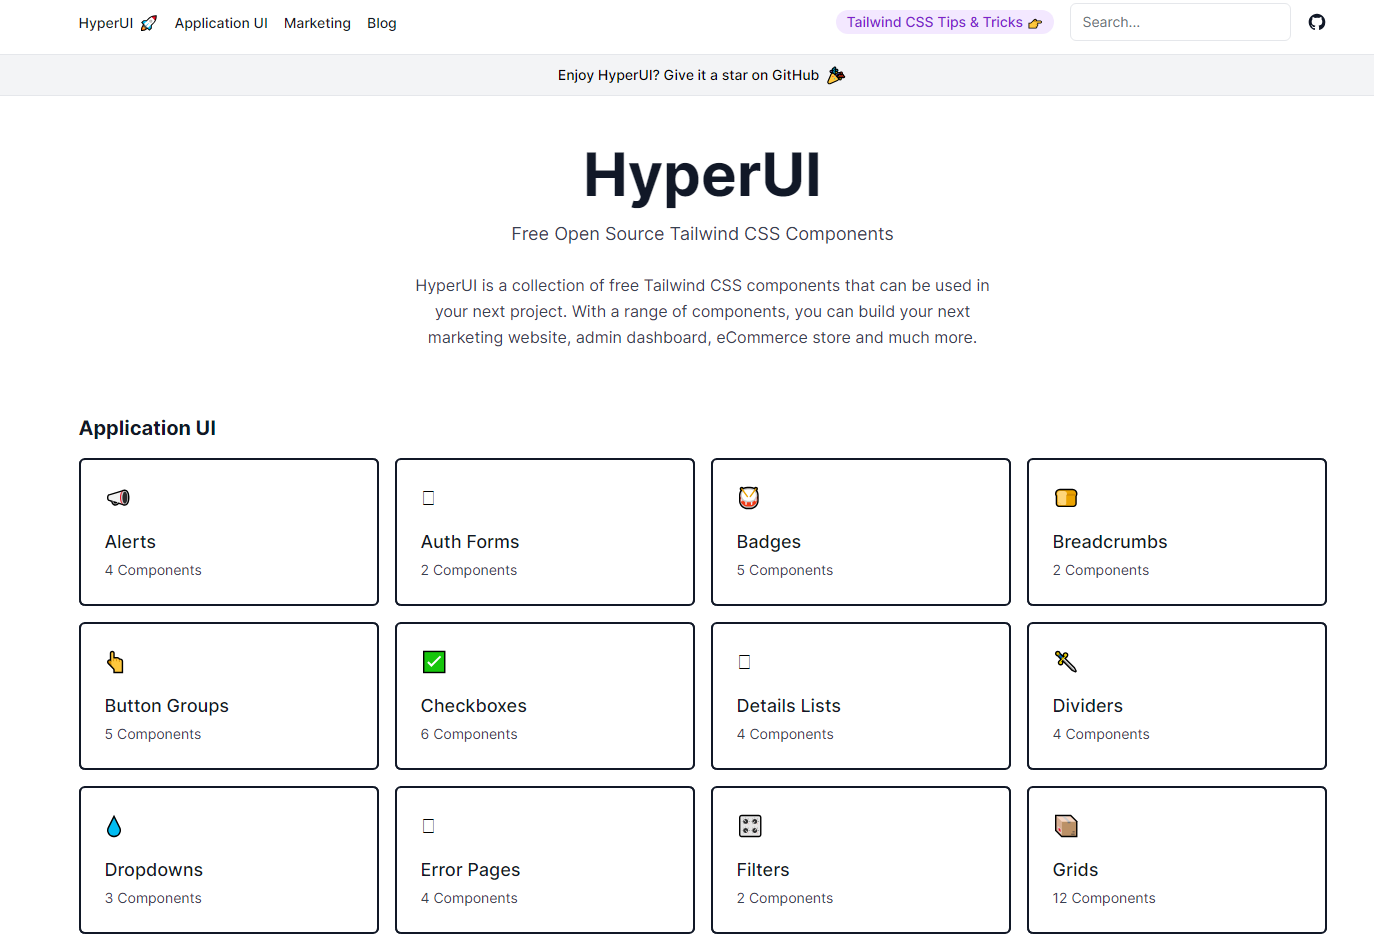
Task: Open the Breadcrumbs card title
Action: (1110, 542)
